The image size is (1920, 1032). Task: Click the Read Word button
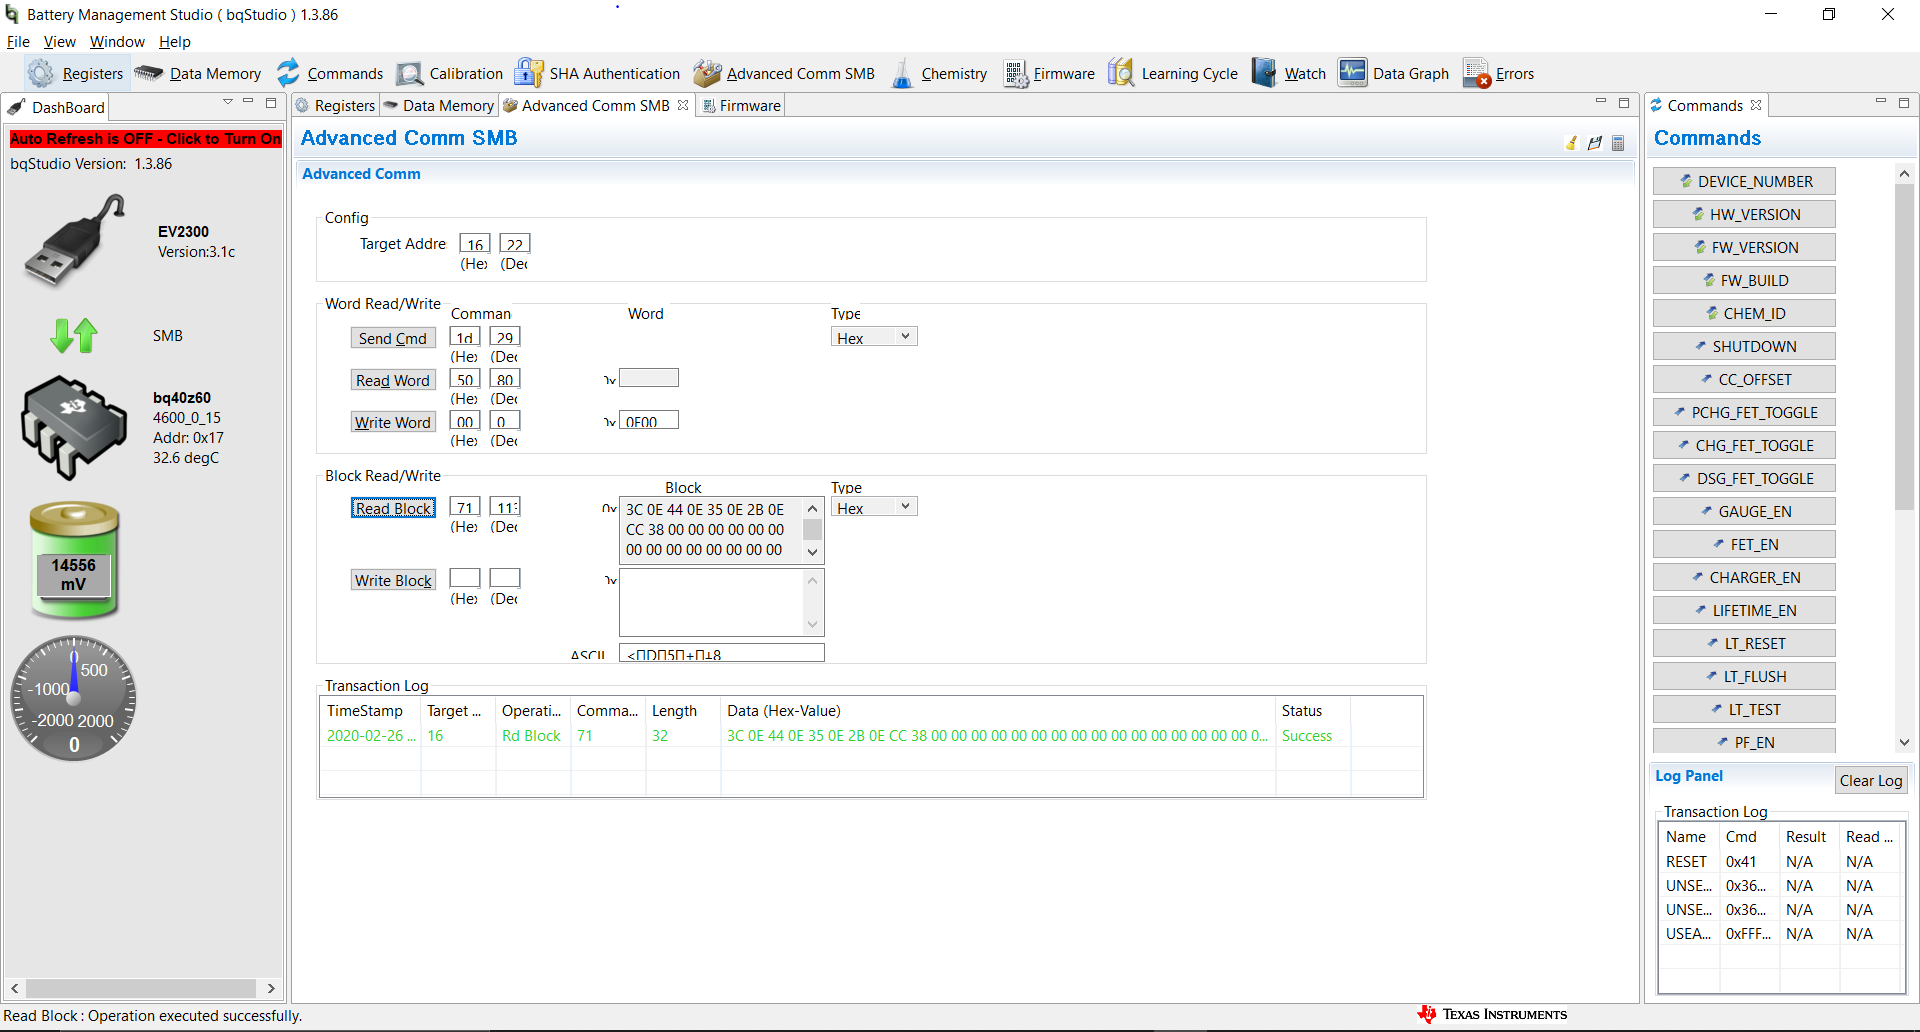pos(393,380)
